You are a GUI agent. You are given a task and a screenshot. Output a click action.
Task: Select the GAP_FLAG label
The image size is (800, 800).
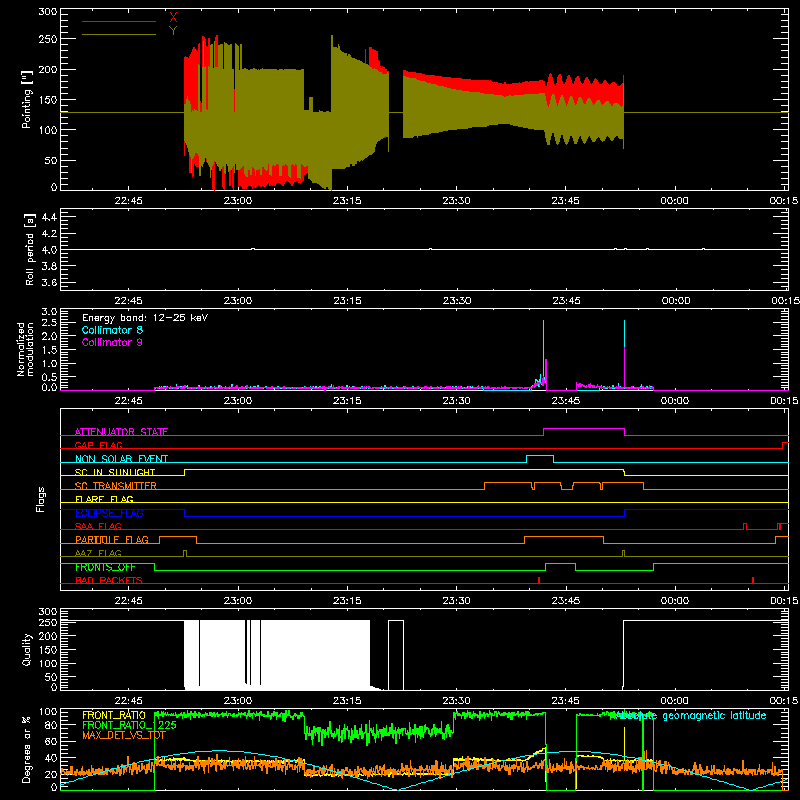click(x=98, y=445)
